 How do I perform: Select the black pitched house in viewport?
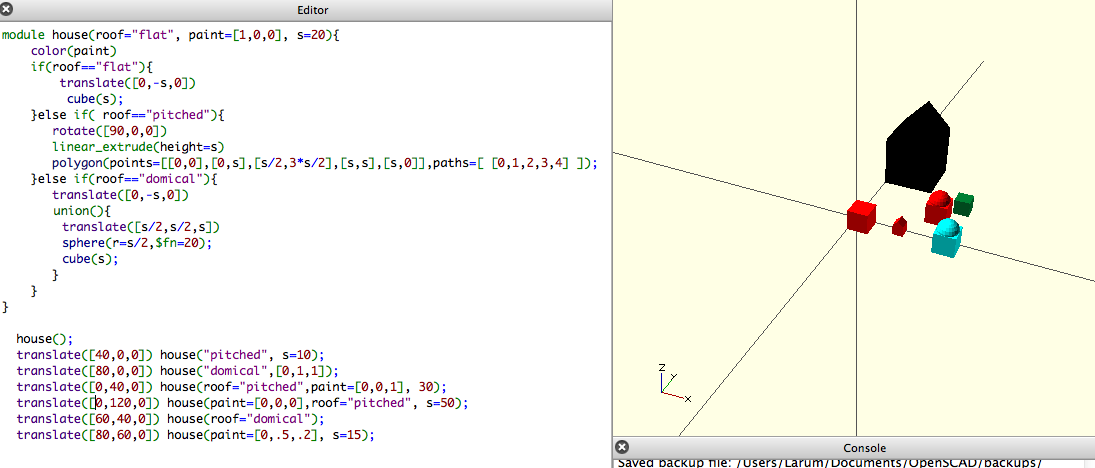click(x=918, y=147)
